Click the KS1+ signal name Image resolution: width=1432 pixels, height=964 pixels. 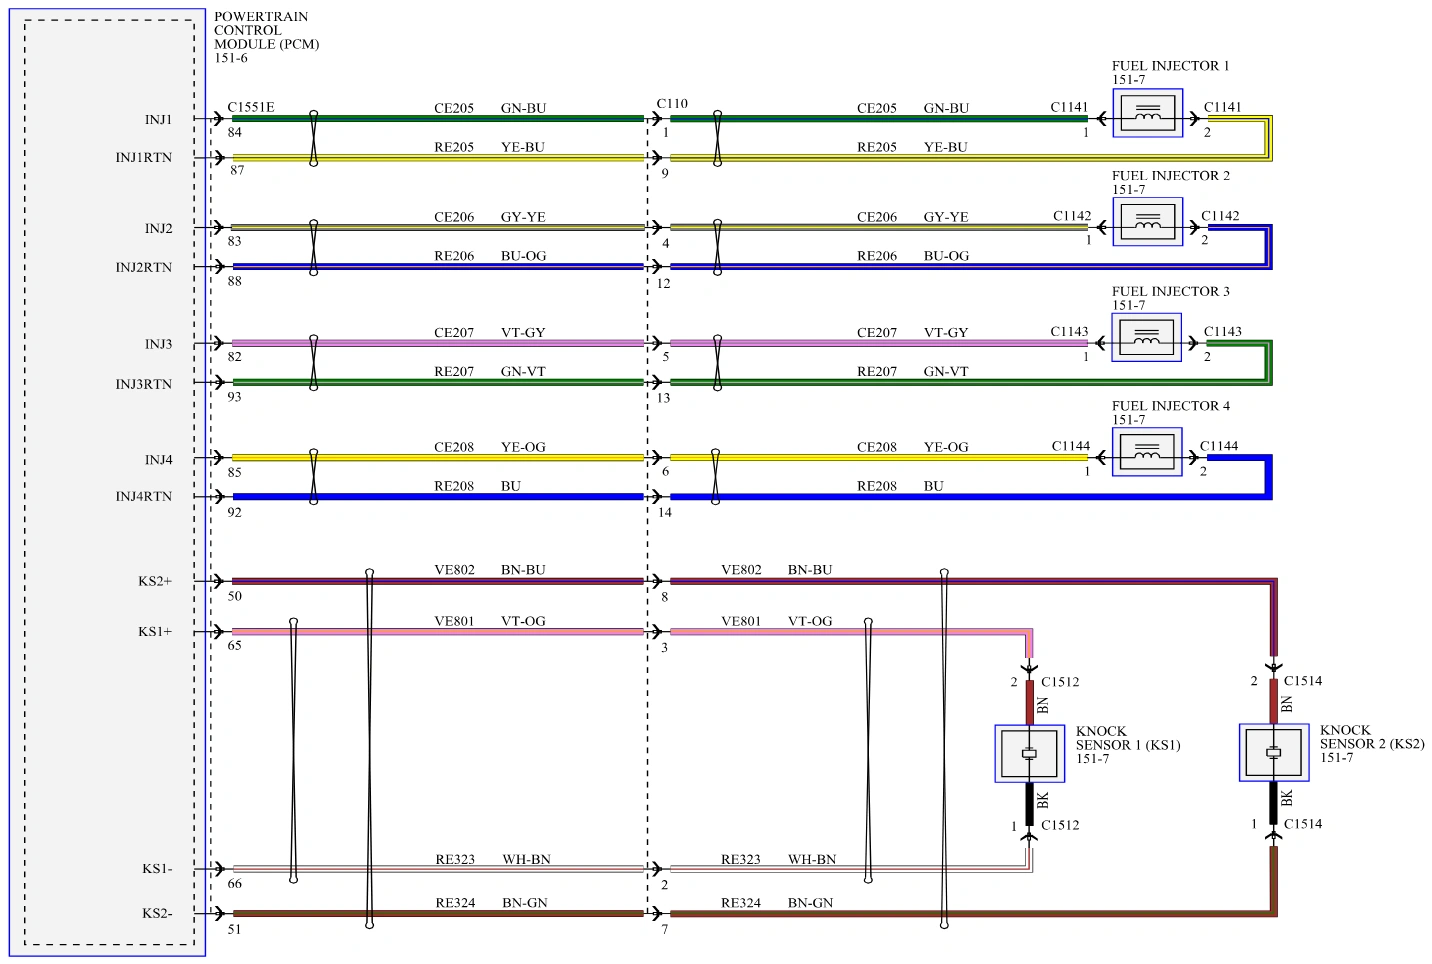(x=155, y=631)
